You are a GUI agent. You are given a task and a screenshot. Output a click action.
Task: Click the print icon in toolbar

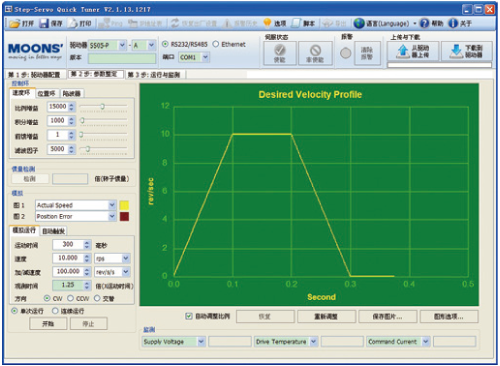[73, 23]
